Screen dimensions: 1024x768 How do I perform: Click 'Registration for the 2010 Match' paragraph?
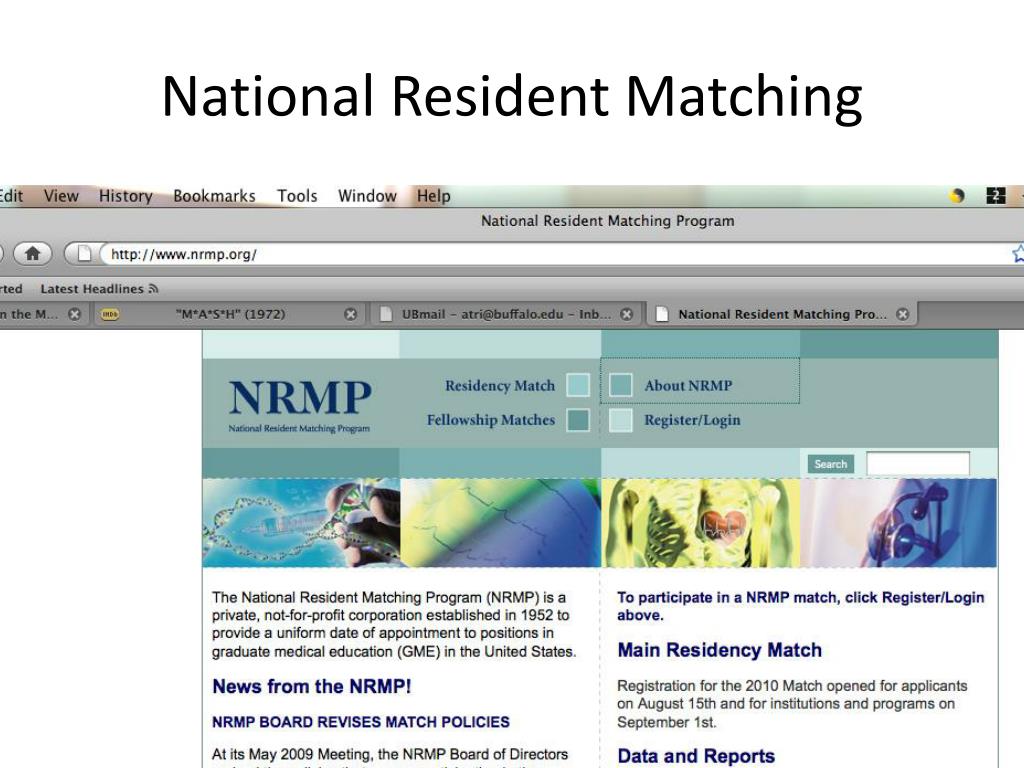(792, 704)
